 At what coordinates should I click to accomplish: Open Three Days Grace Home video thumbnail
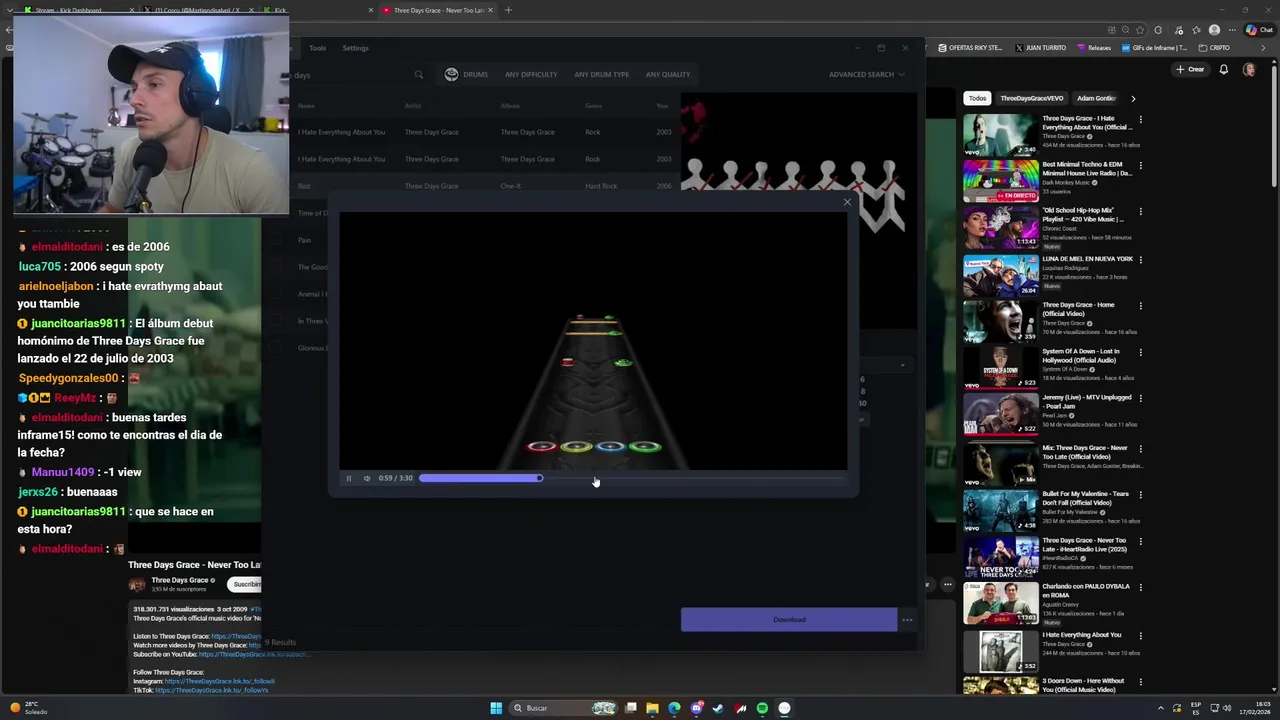pos(1001,321)
